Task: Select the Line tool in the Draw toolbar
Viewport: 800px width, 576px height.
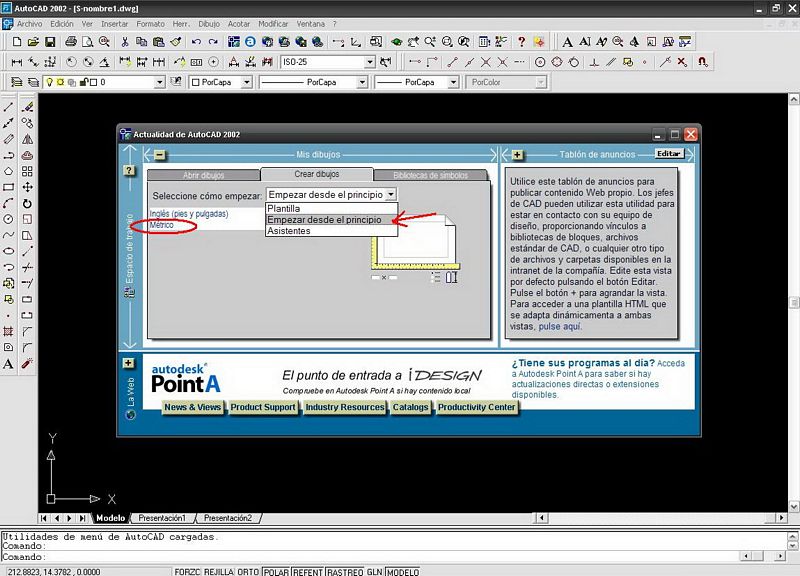Action: [9, 107]
